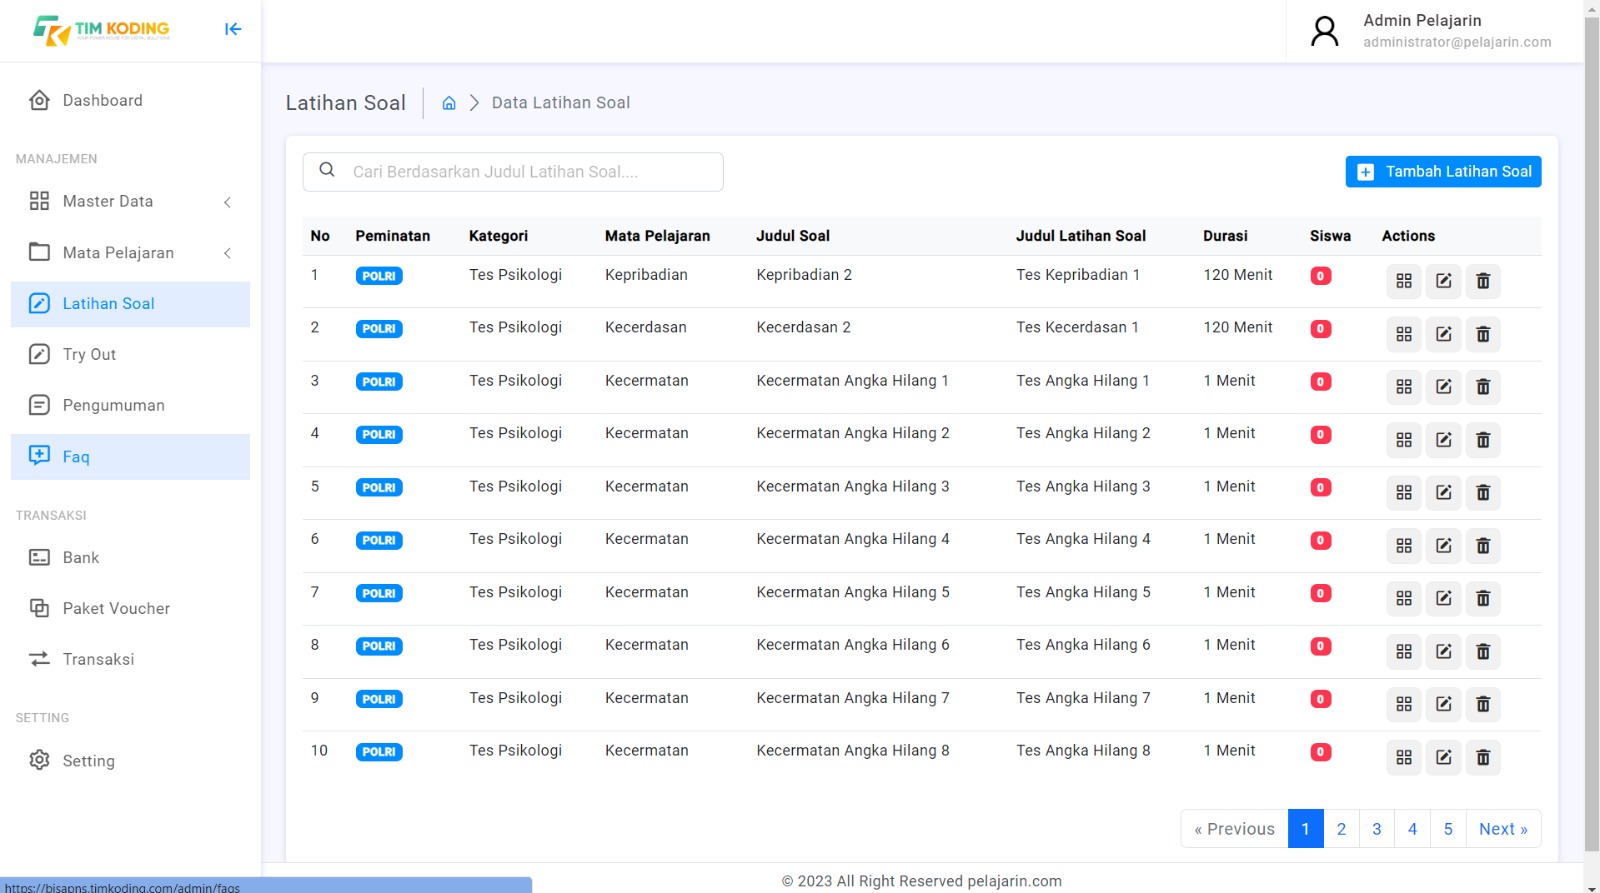
Task: Collapse the sidebar using the arrow icon
Action: (233, 29)
